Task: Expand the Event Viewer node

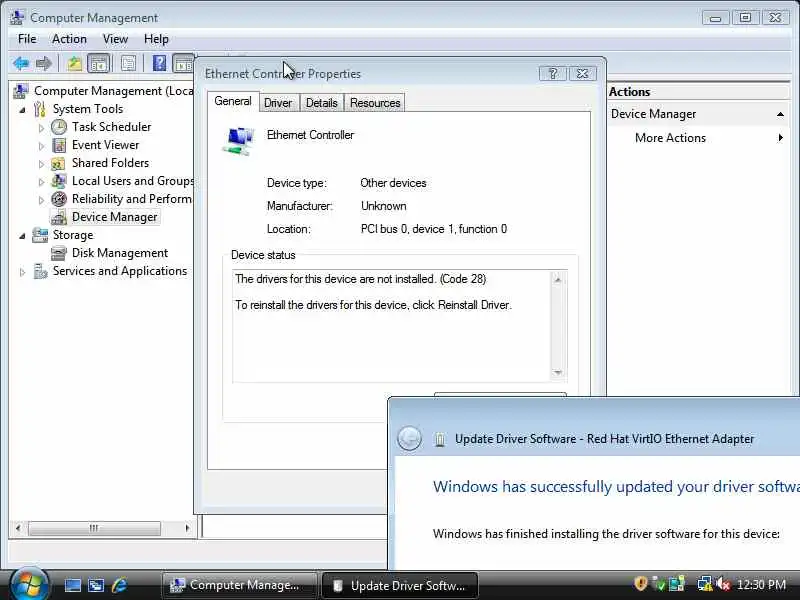Action: point(41,146)
